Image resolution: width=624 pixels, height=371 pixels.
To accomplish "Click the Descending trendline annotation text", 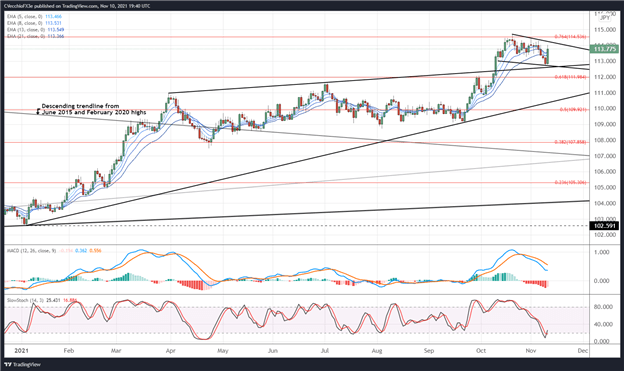I will (x=94, y=109).
